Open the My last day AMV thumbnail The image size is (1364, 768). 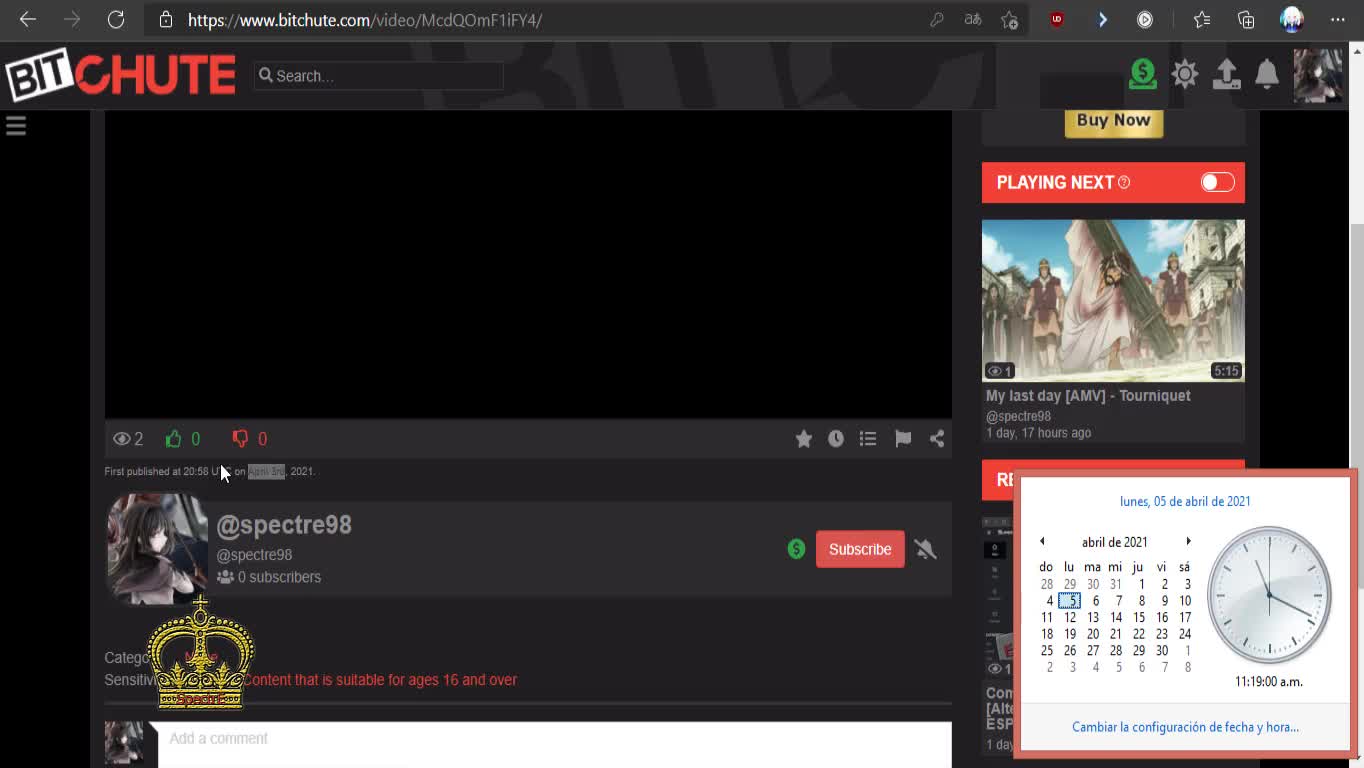point(1113,300)
